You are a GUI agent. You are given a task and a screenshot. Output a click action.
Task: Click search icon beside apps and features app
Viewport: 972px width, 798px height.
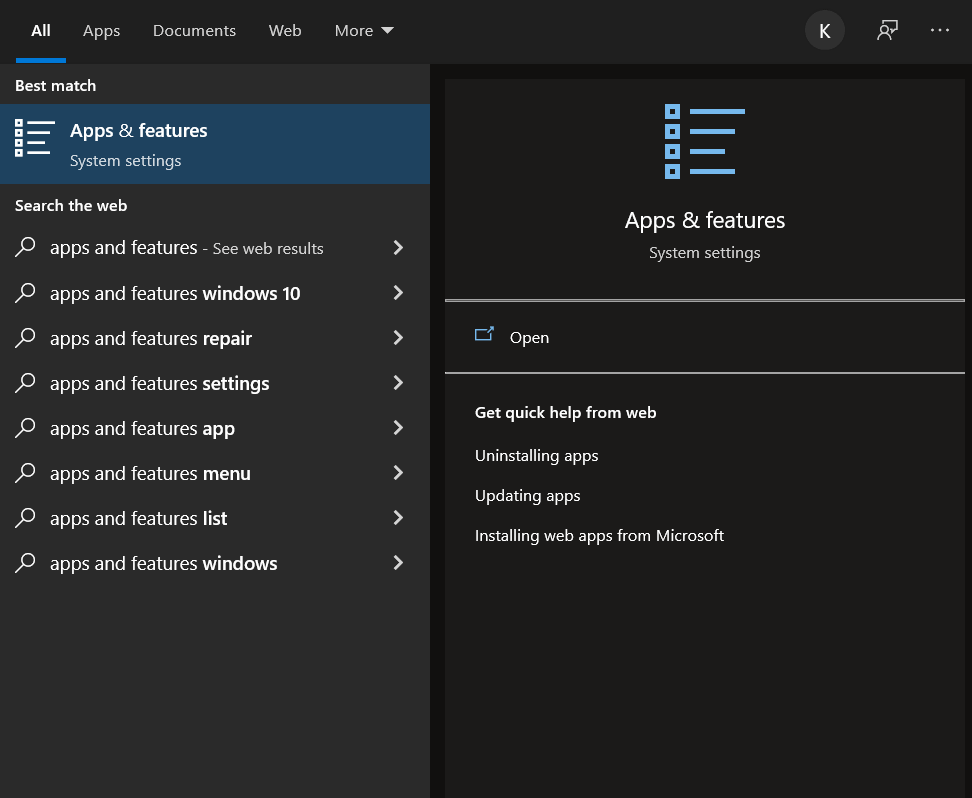tap(25, 428)
